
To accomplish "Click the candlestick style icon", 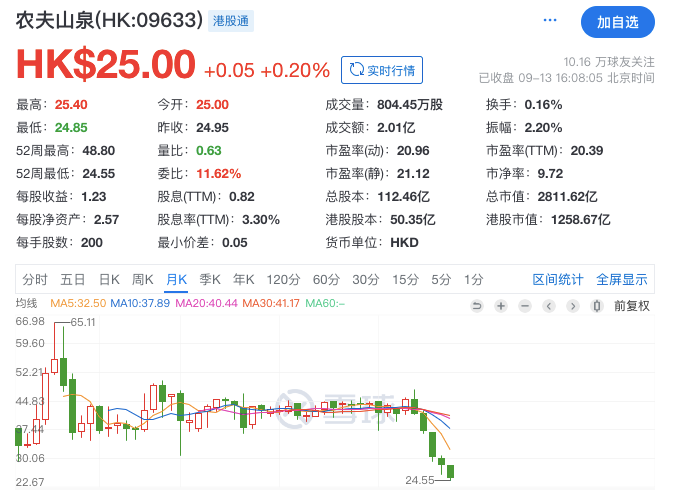I will coord(597,306).
